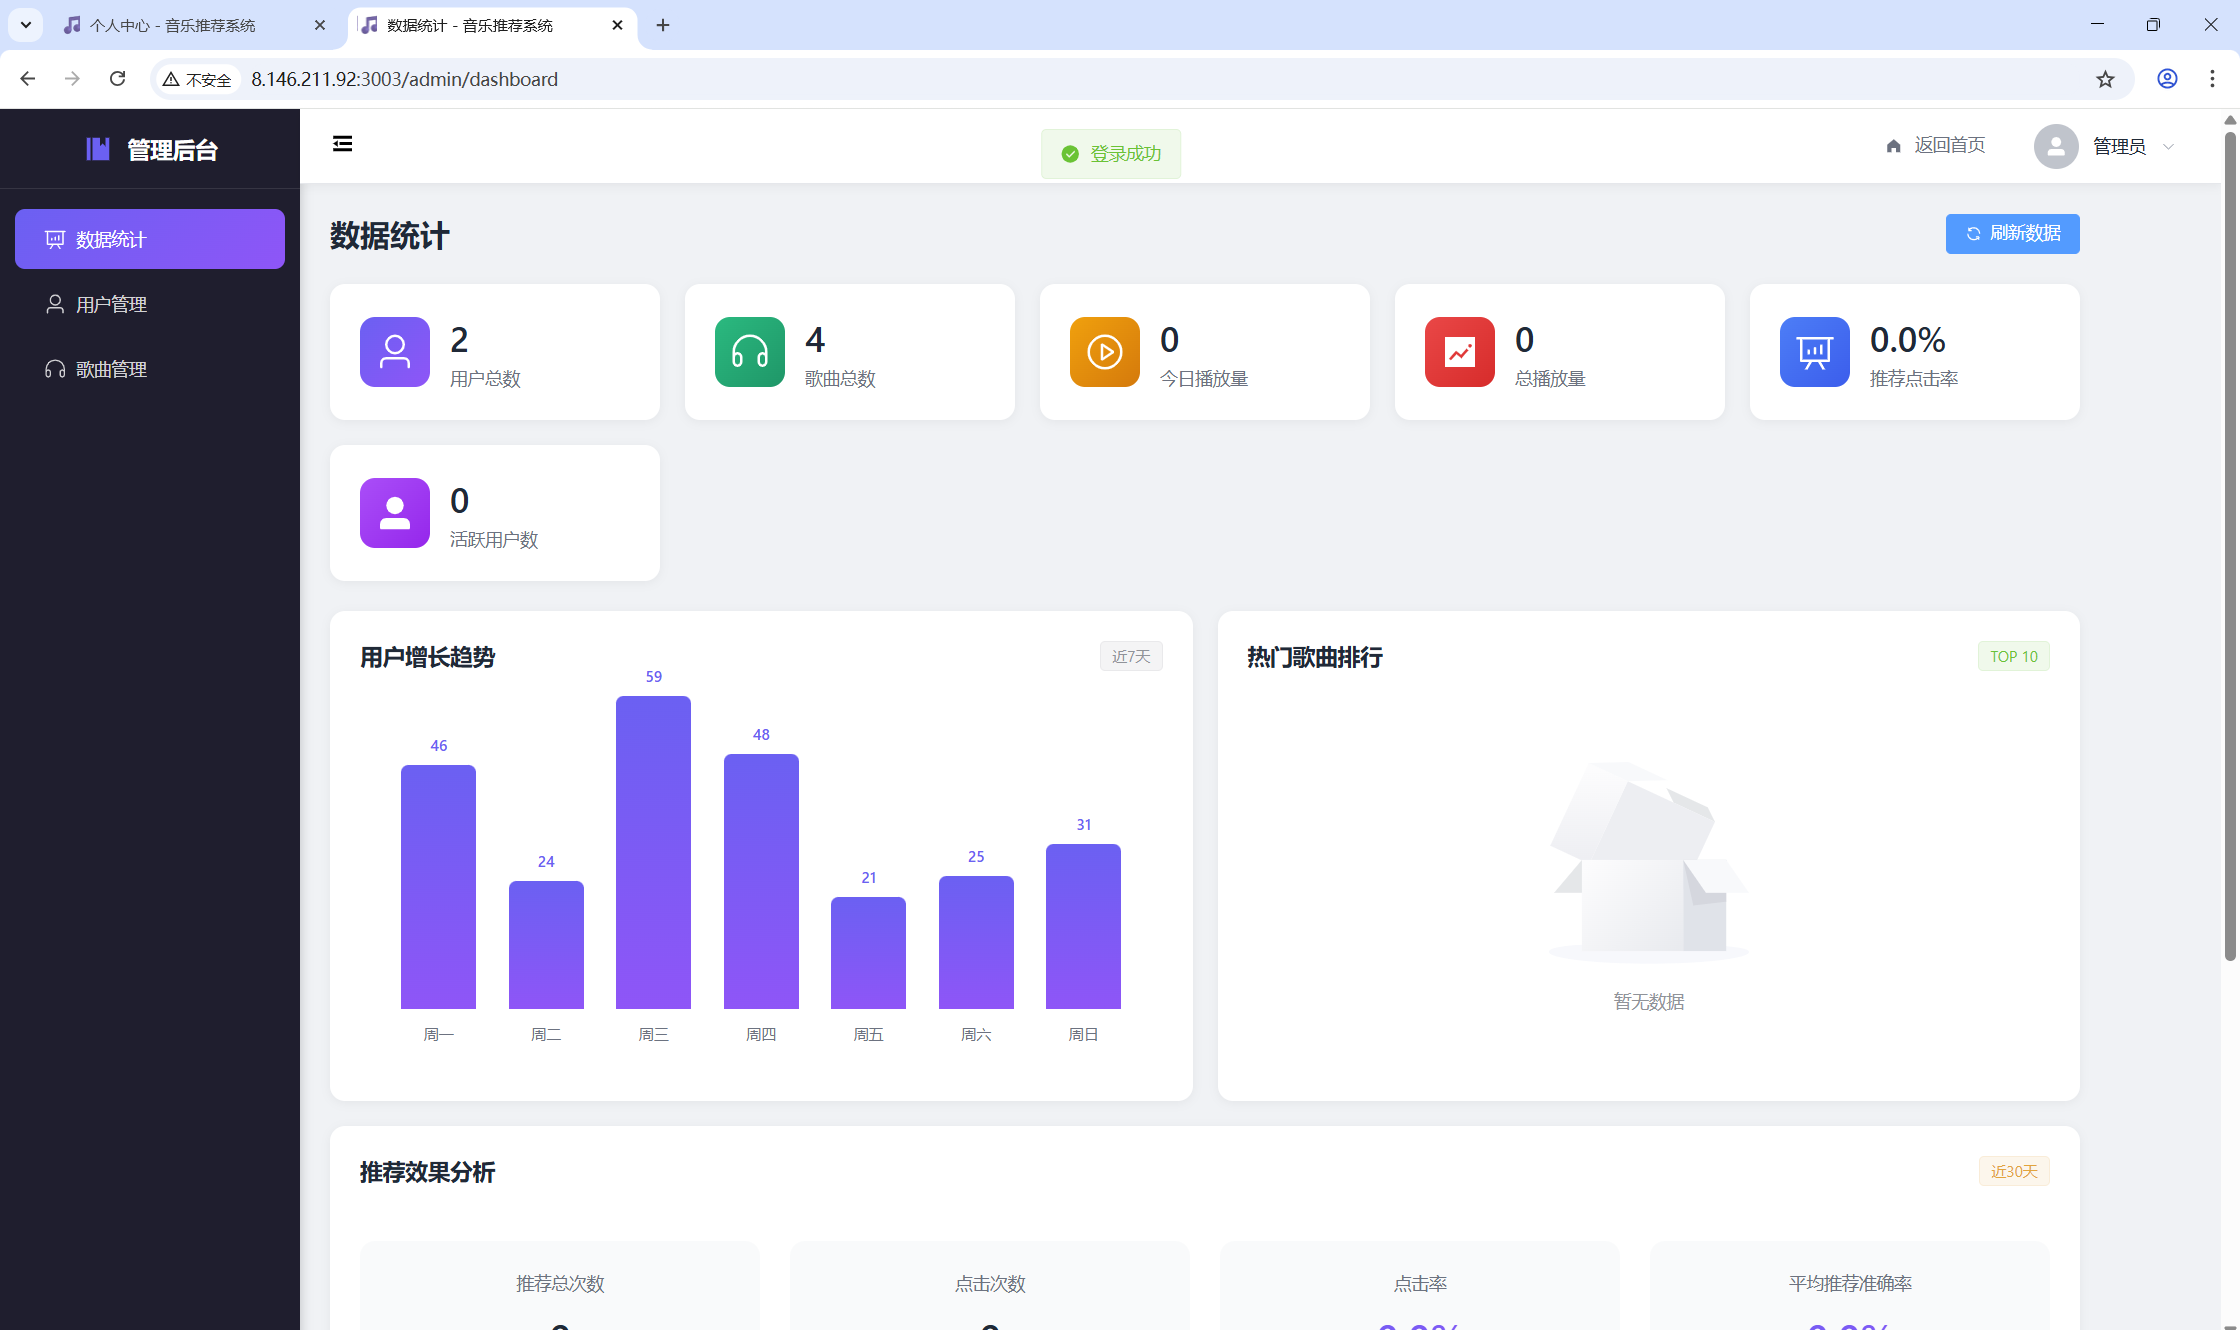This screenshot has width=2240, height=1330.
Task: Click the red total plays chart icon
Action: click(x=1460, y=352)
